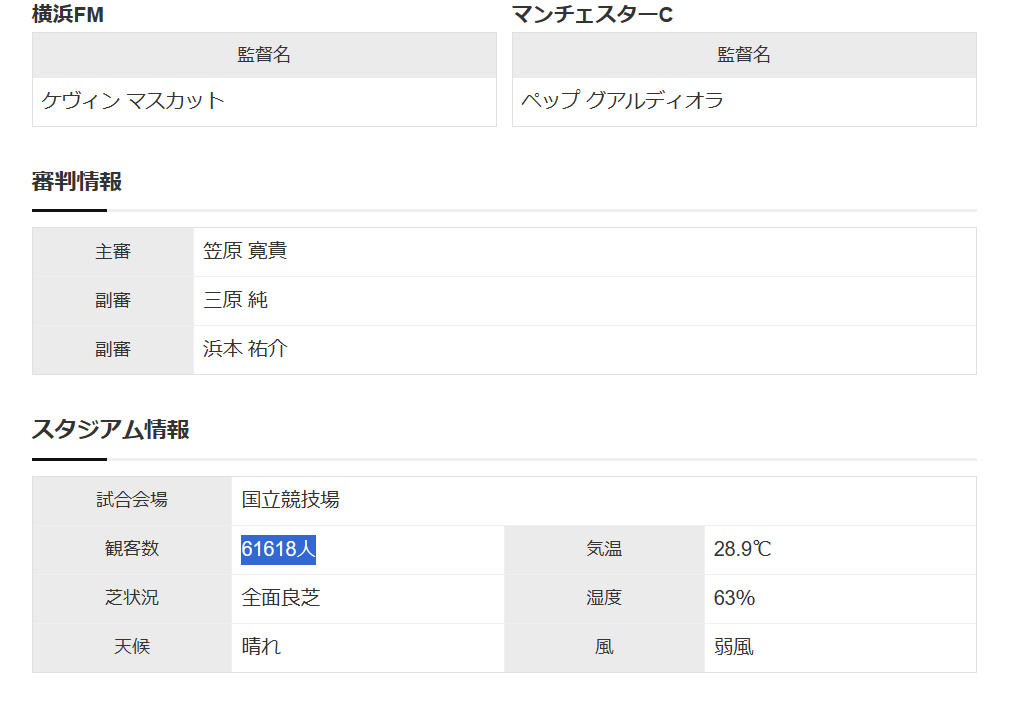Click the highlighted attendance 61618人
The width and height of the screenshot is (1014, 703).
[279, 550]
